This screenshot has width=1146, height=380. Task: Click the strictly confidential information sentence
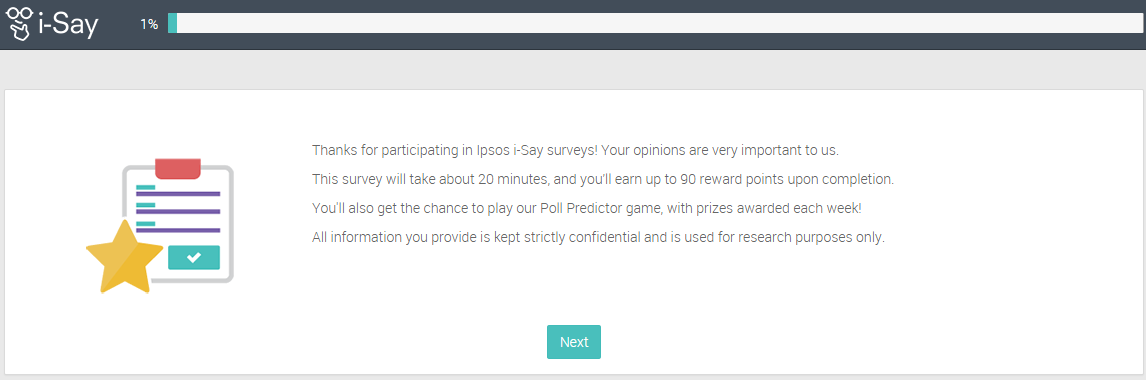pos(599,238)
